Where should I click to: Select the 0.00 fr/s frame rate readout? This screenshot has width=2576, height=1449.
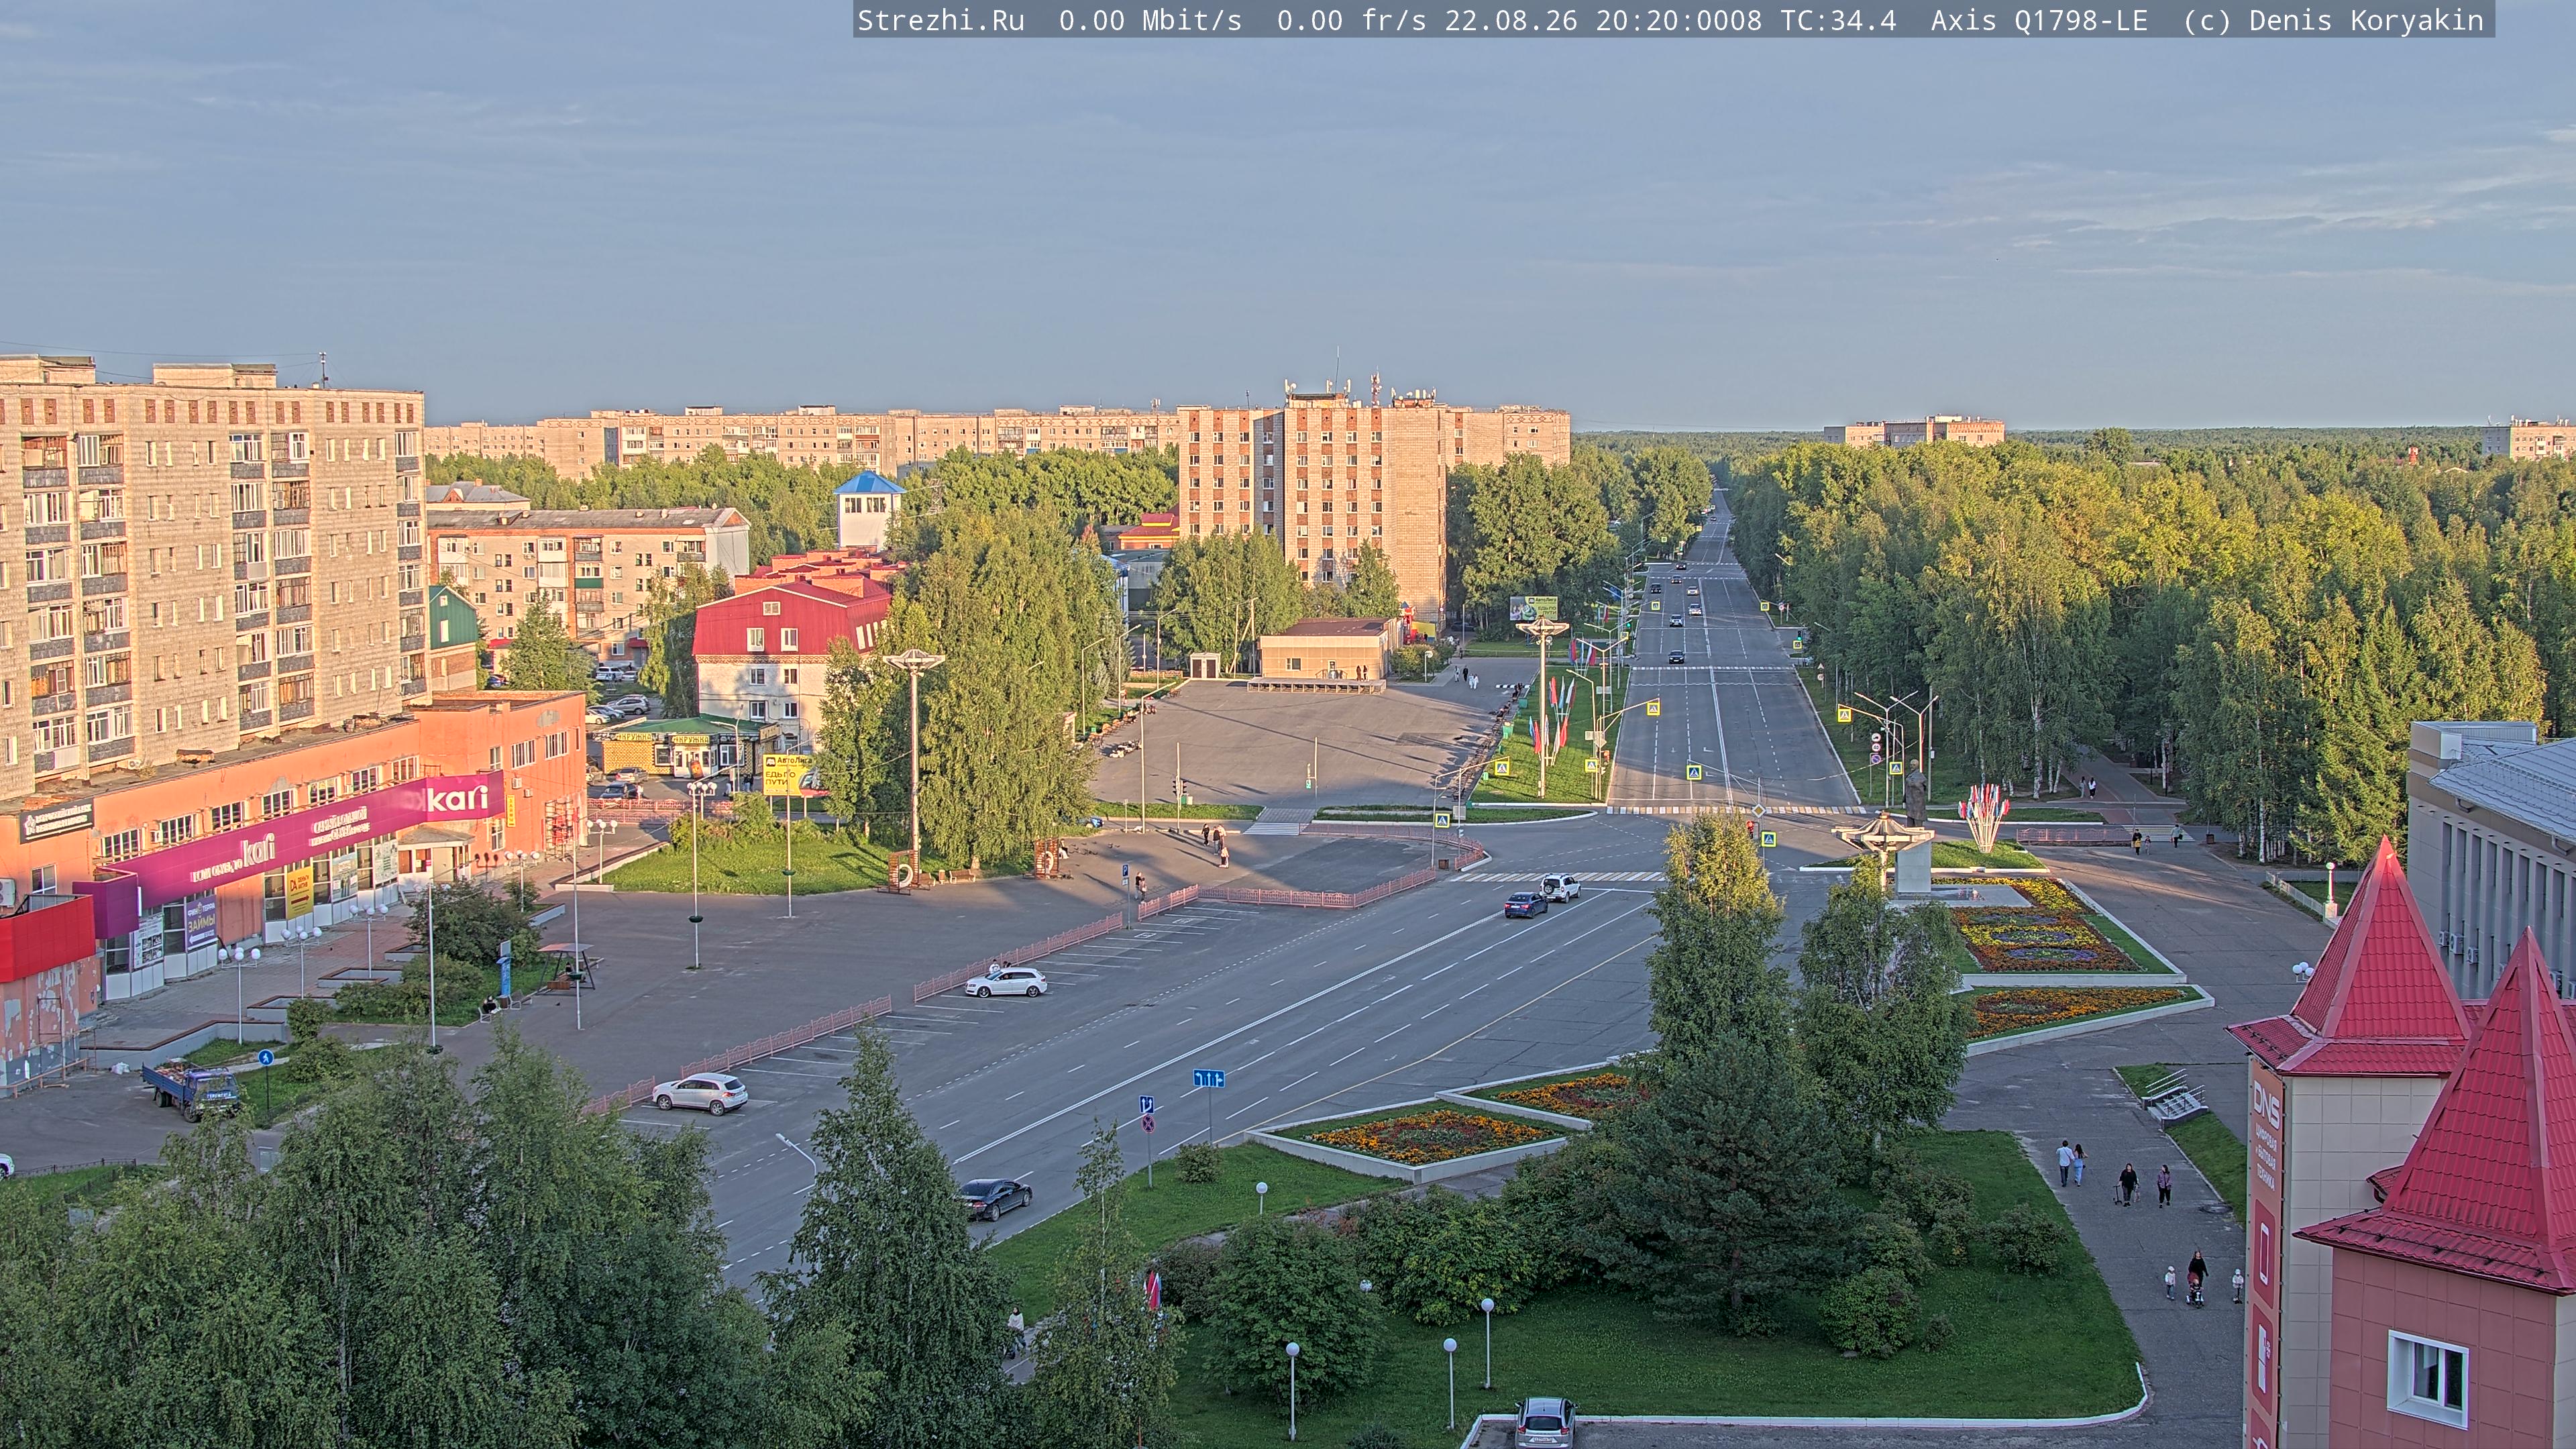[1351, 20]
